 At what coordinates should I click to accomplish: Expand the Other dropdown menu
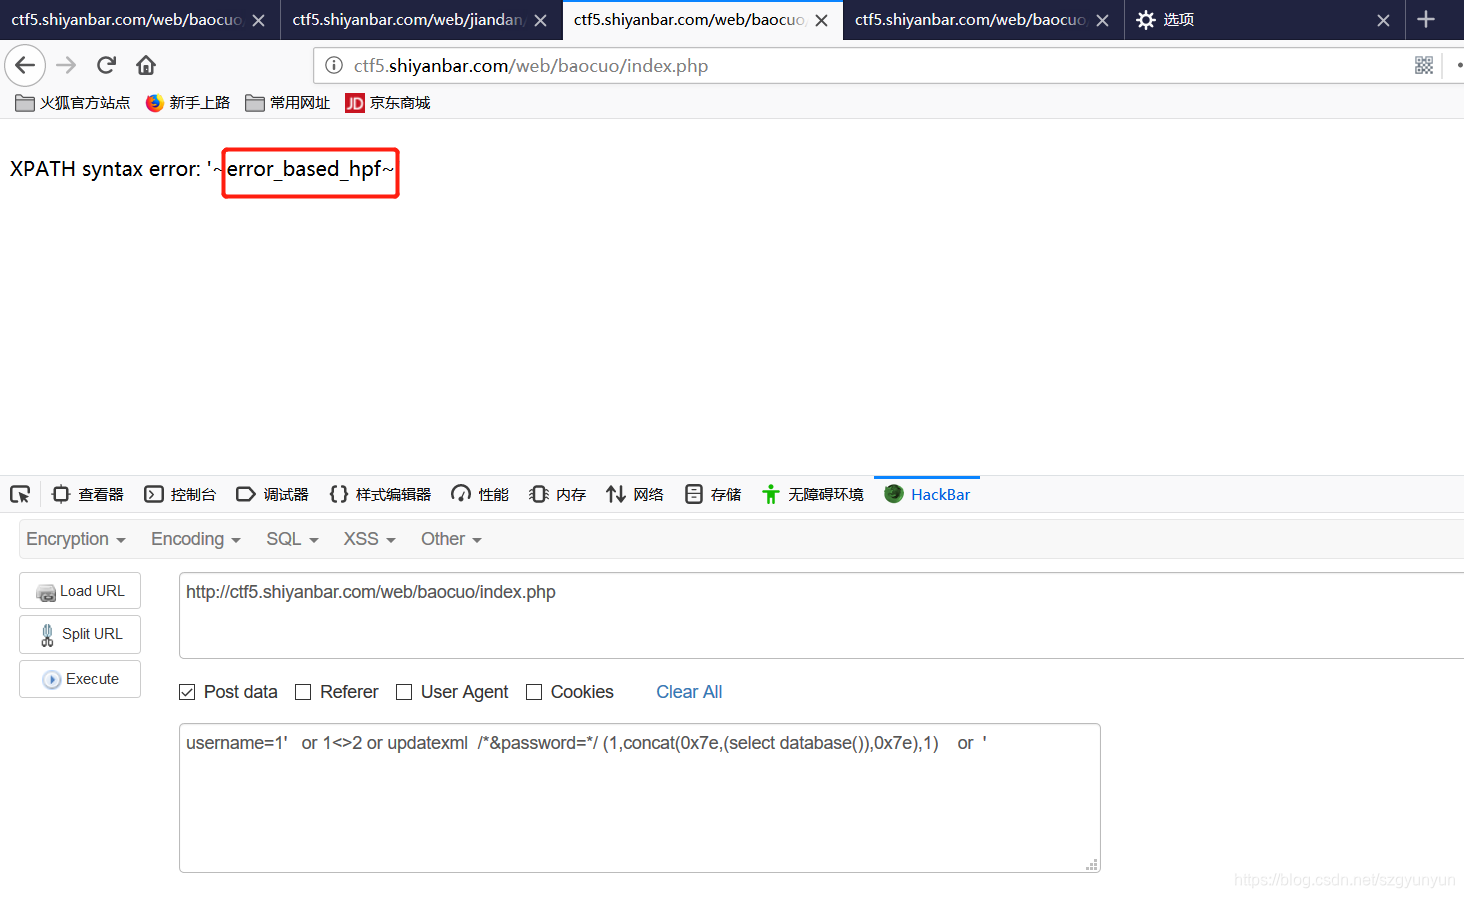point(451,539)
